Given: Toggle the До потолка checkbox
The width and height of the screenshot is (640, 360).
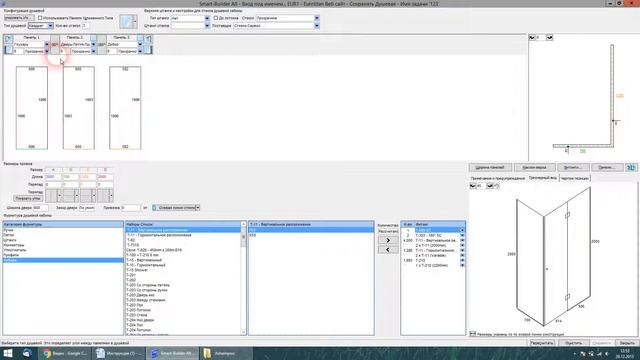Looking at the screenshot, I should pos(216,18).
